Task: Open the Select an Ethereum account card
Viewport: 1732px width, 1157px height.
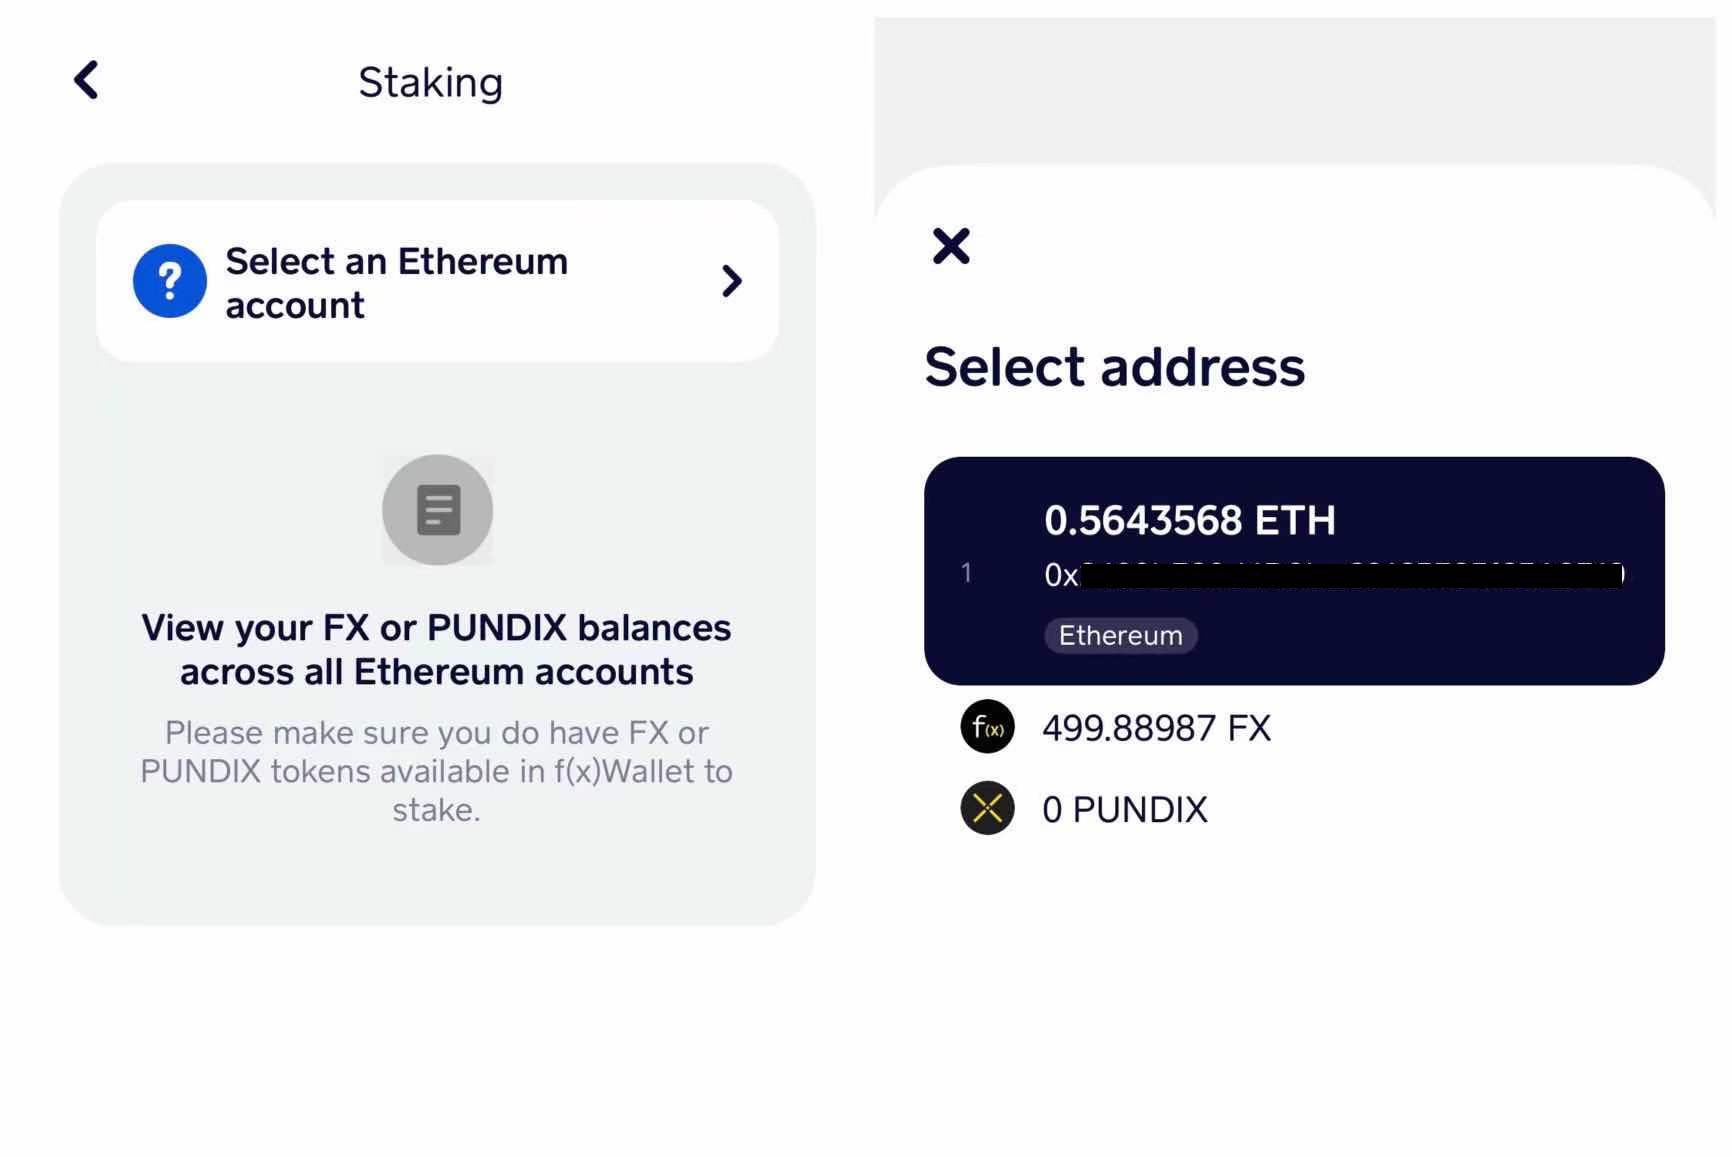Action: (x=437, y=281)
